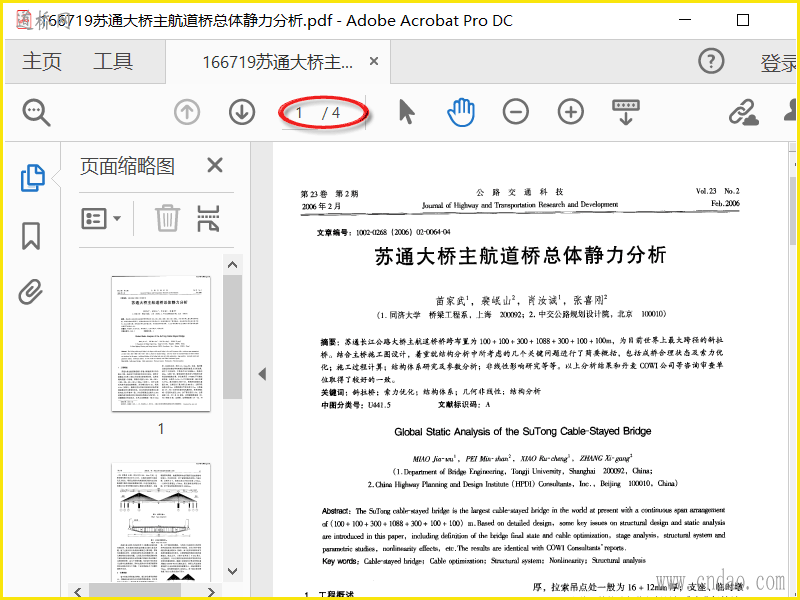Screen dimensions: 800x600
Task: Click the current page number field
Action: (x=300, y=113)
